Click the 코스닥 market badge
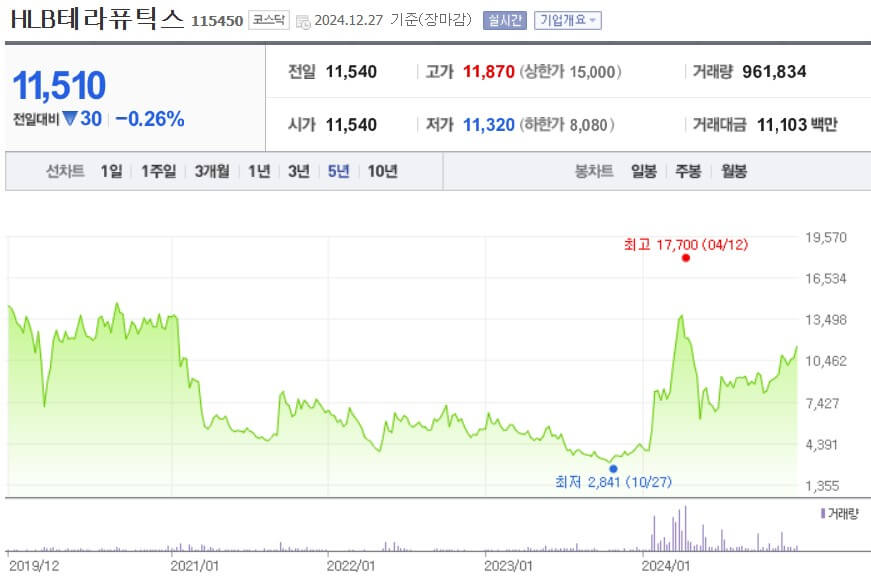The height and width of the screenshot is (586, 871). pyautogui.click(x=270, y=17)
